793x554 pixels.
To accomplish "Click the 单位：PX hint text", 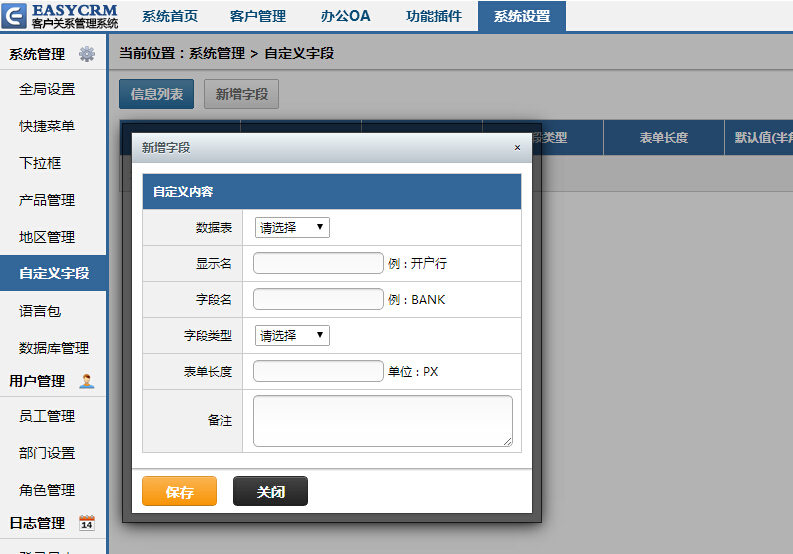I will (413, 371).
